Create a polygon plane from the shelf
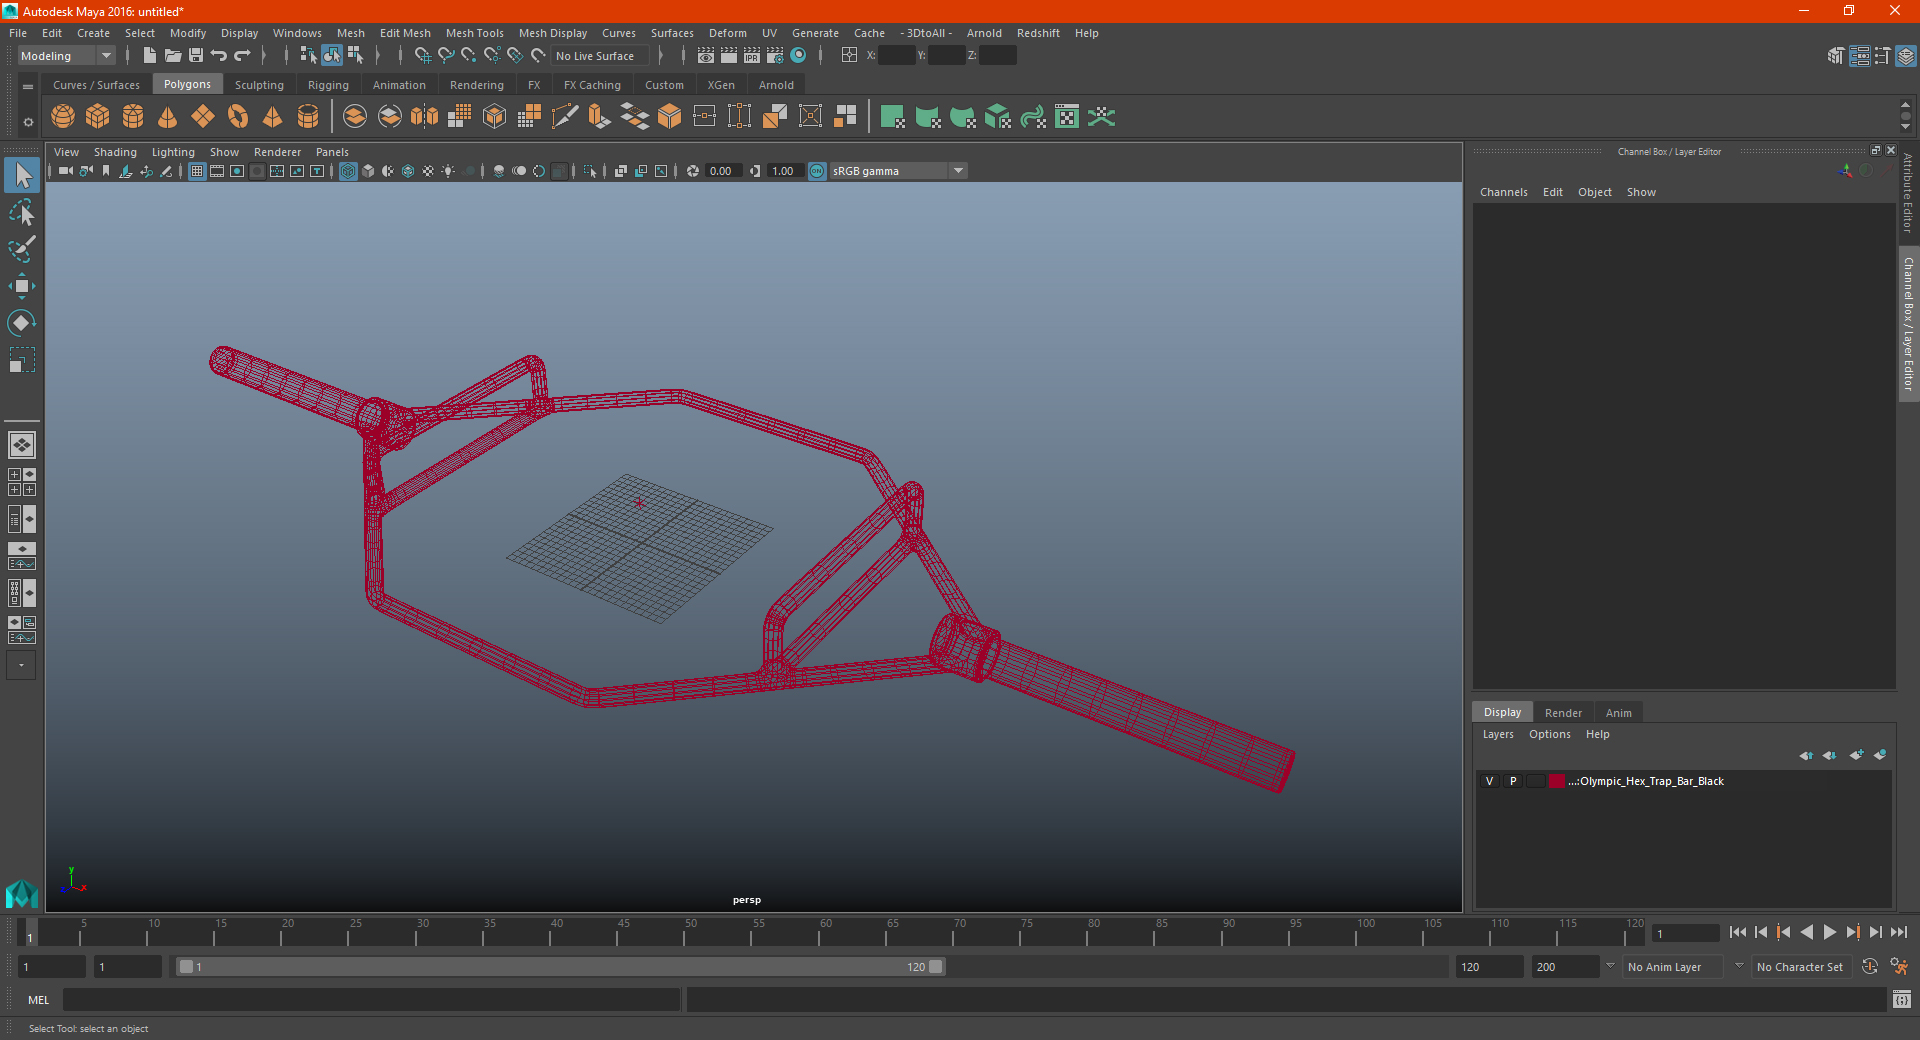The height and width of the screenshot is (1040, 1920). tap(203, 117)
